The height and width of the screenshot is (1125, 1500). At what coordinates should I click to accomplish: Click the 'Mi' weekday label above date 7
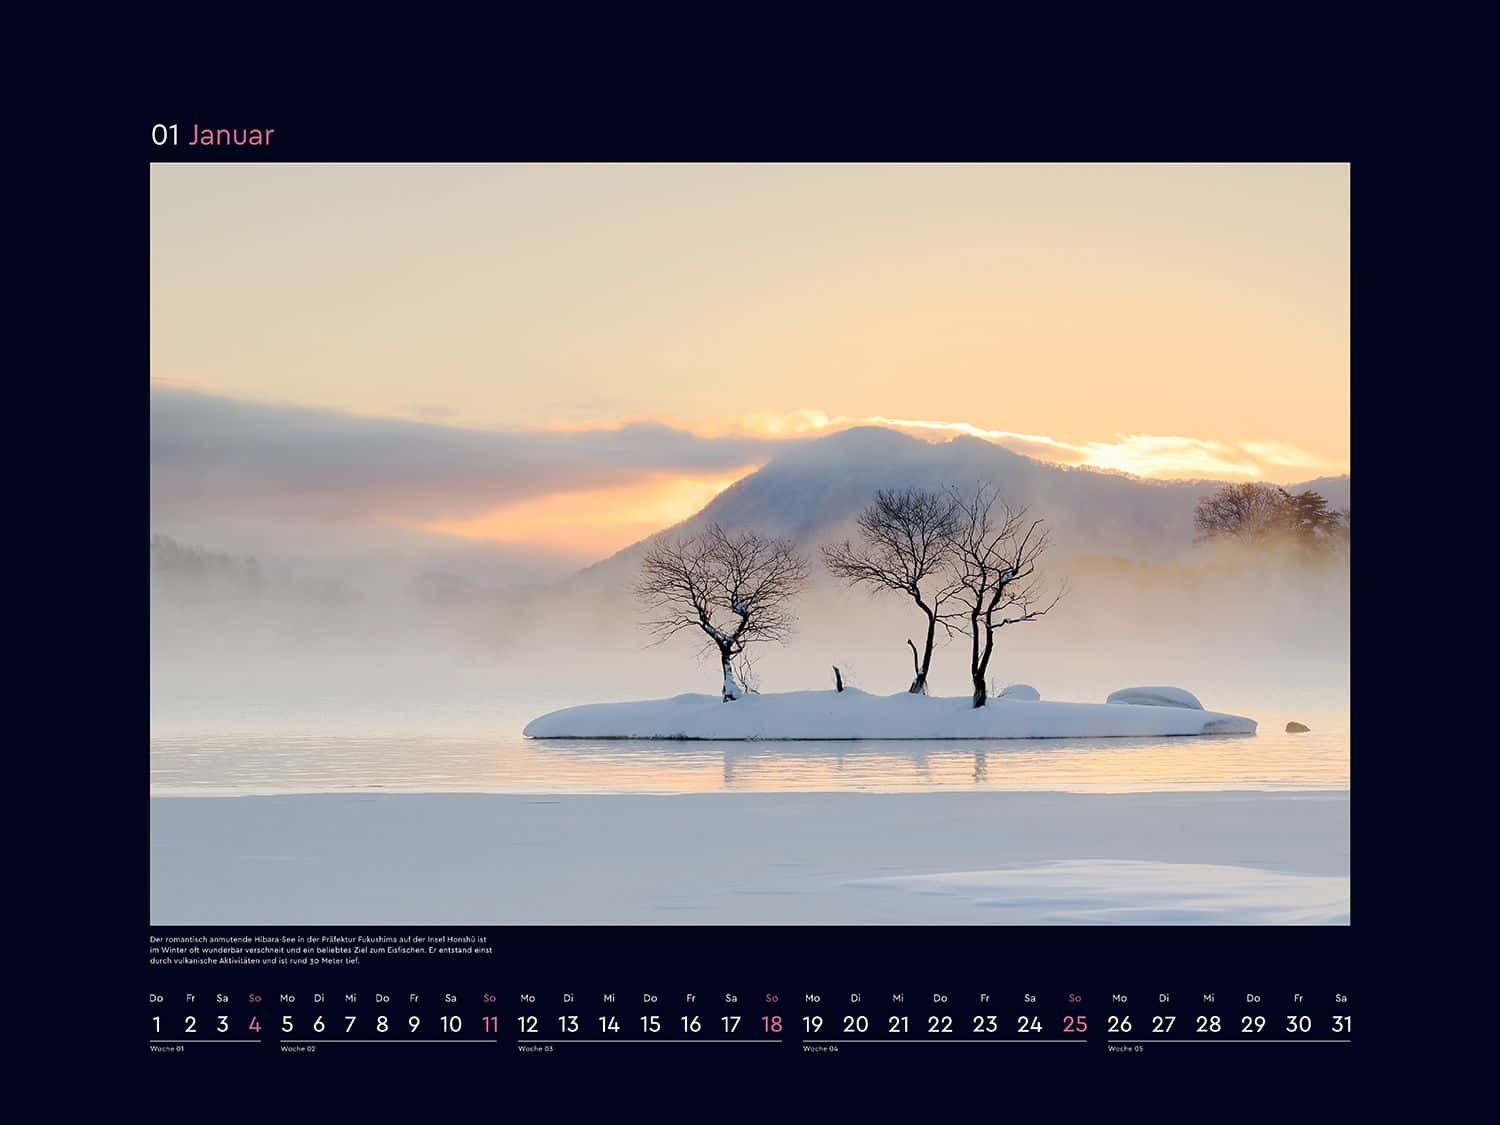[x=350, y=998]
